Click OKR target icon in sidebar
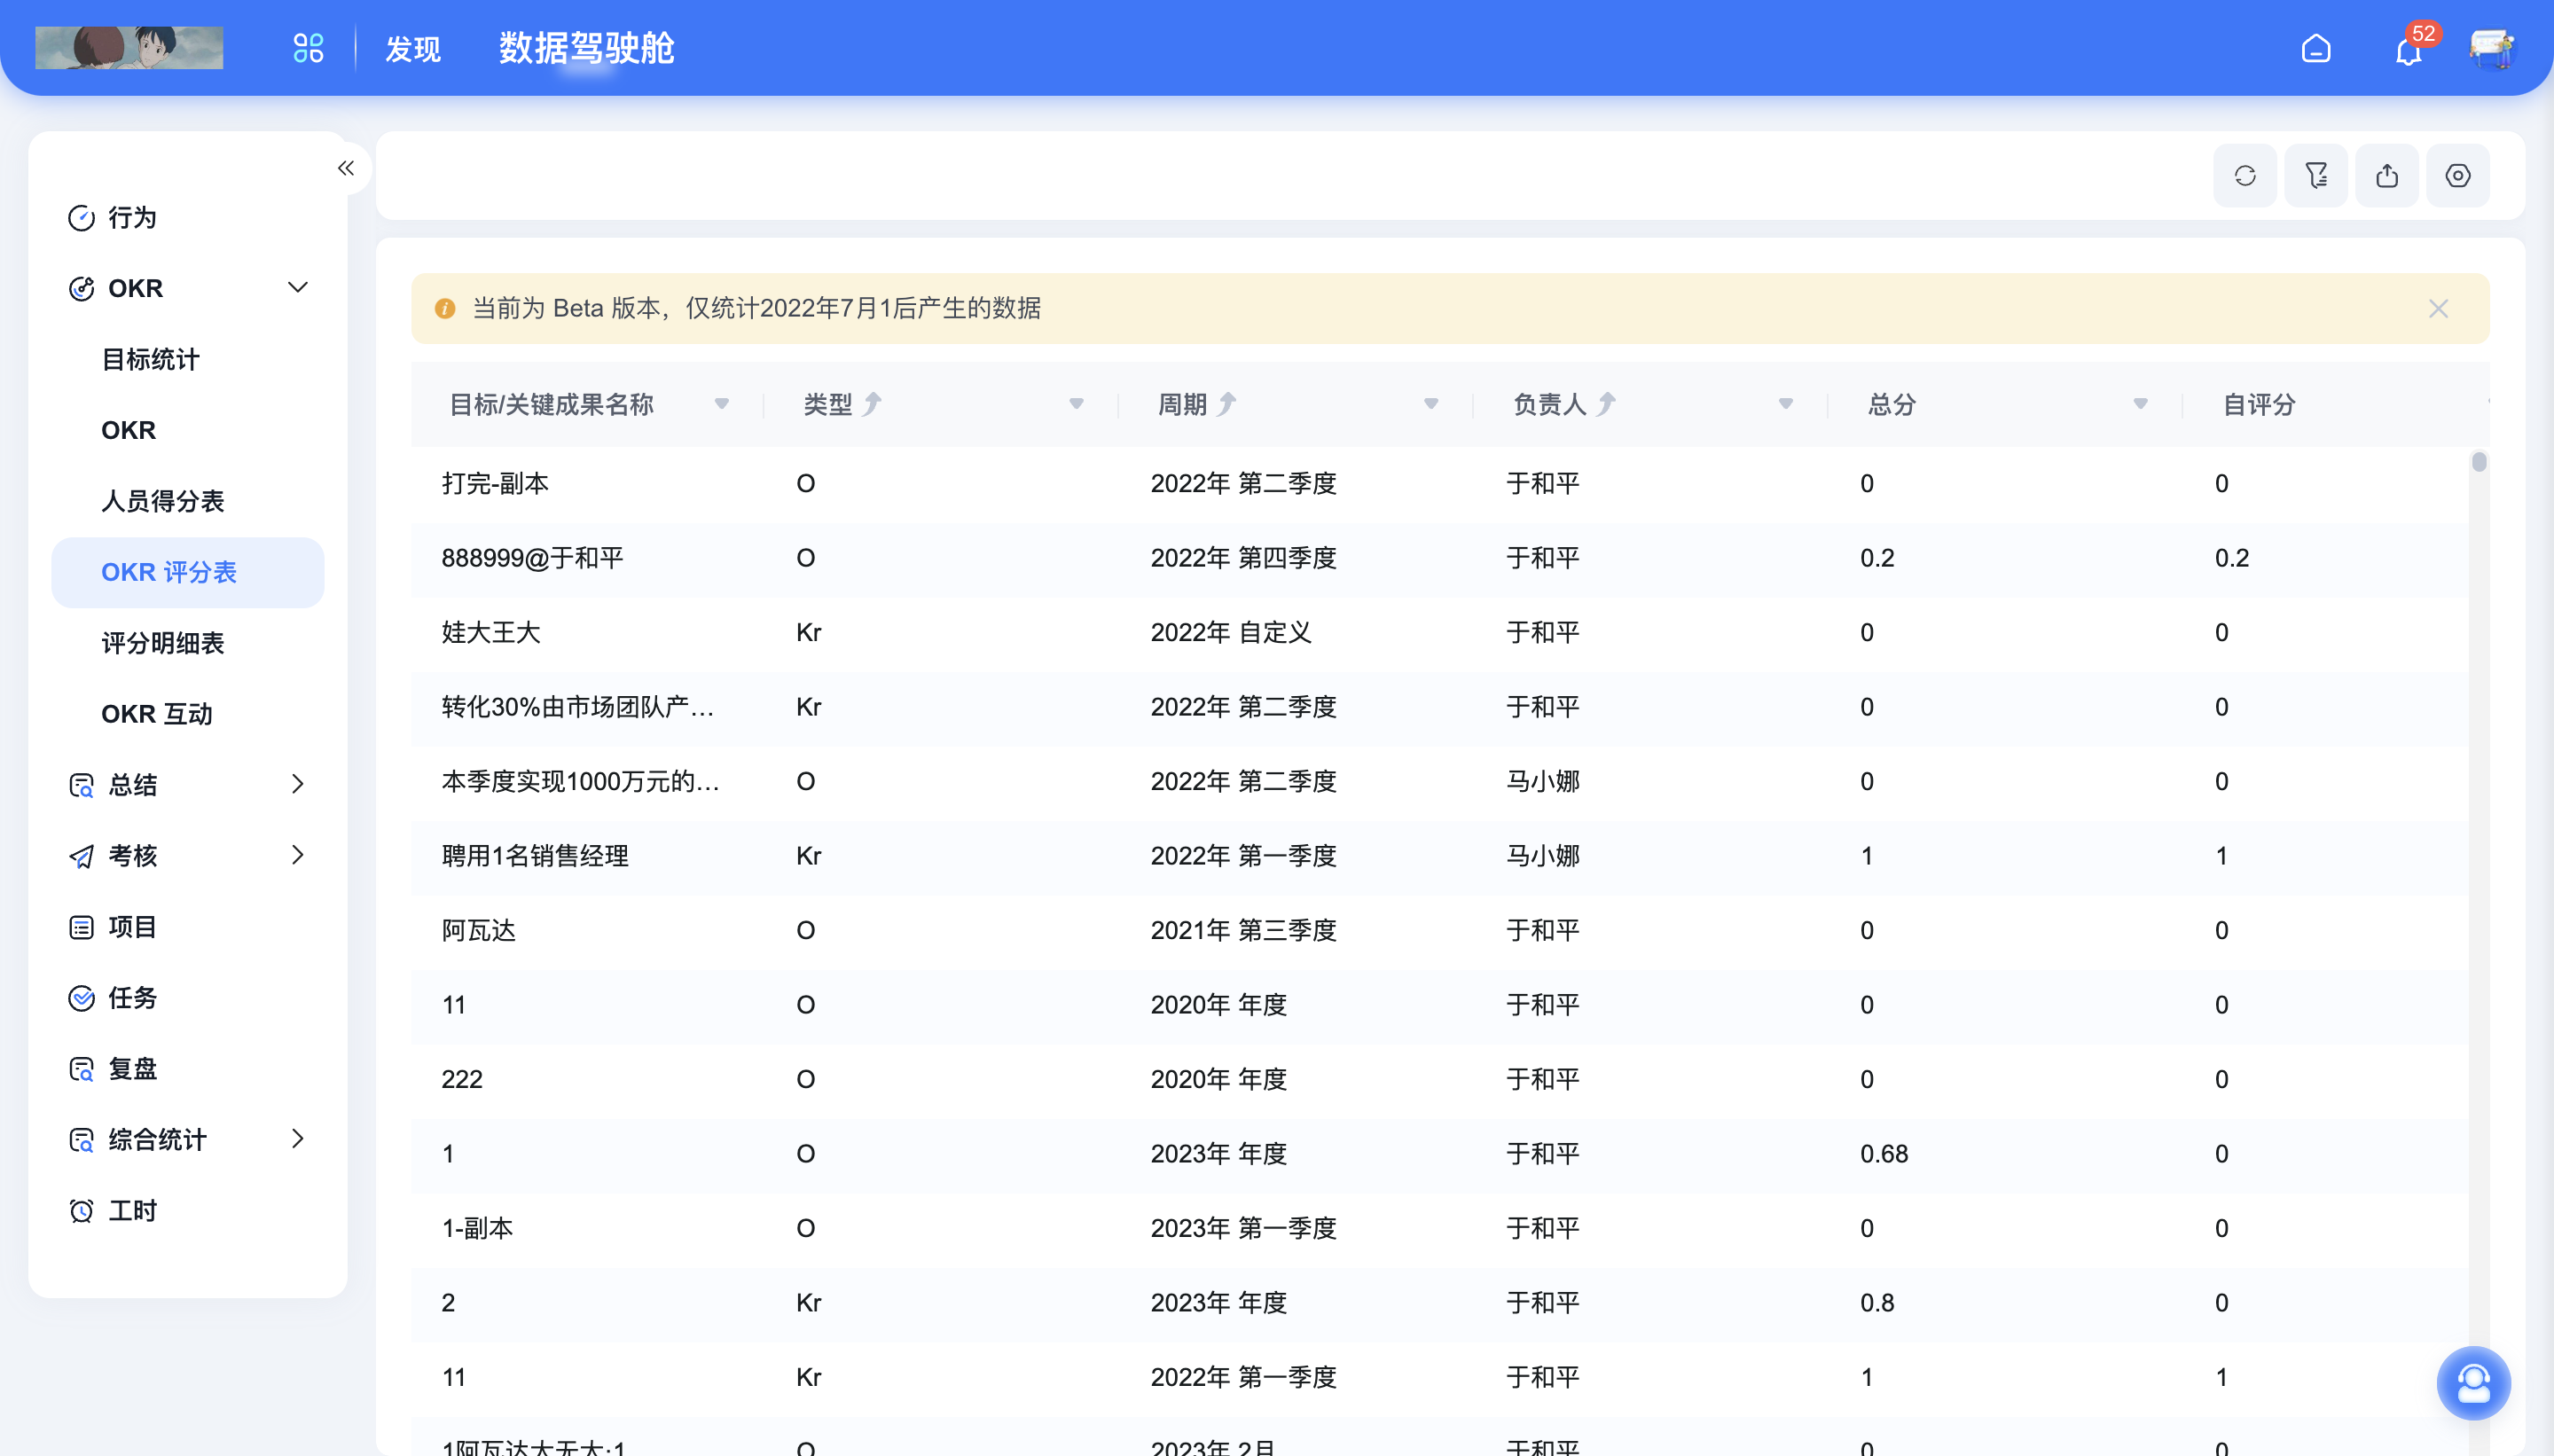 click(81, 289)
